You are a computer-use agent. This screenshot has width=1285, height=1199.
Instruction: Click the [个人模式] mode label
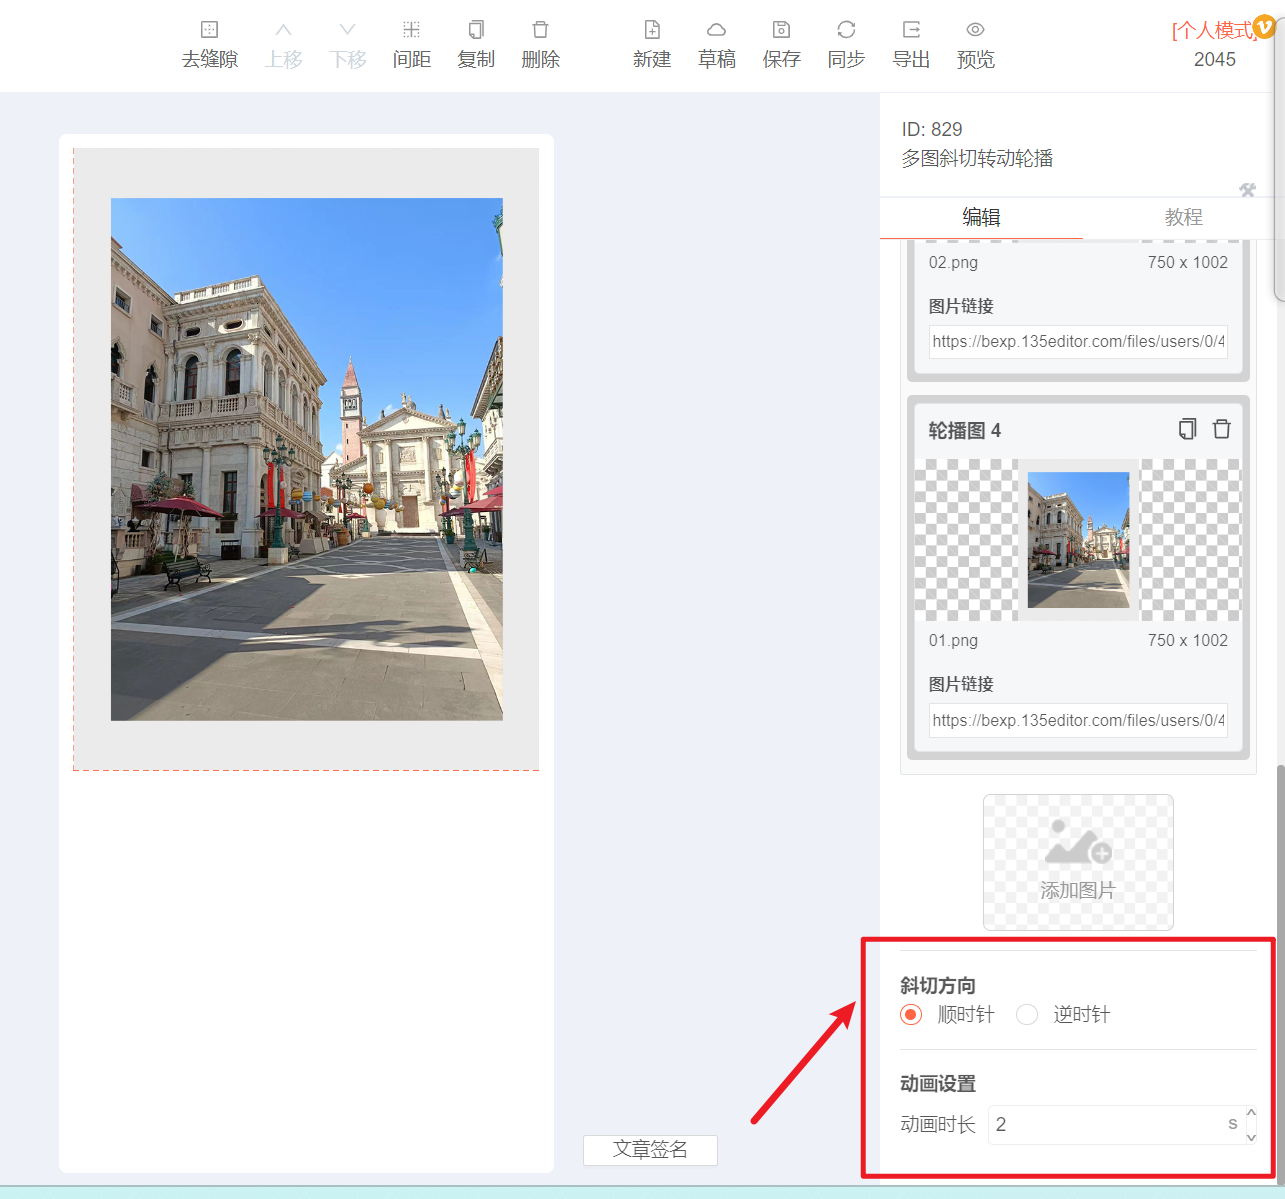click(1212, 30)
